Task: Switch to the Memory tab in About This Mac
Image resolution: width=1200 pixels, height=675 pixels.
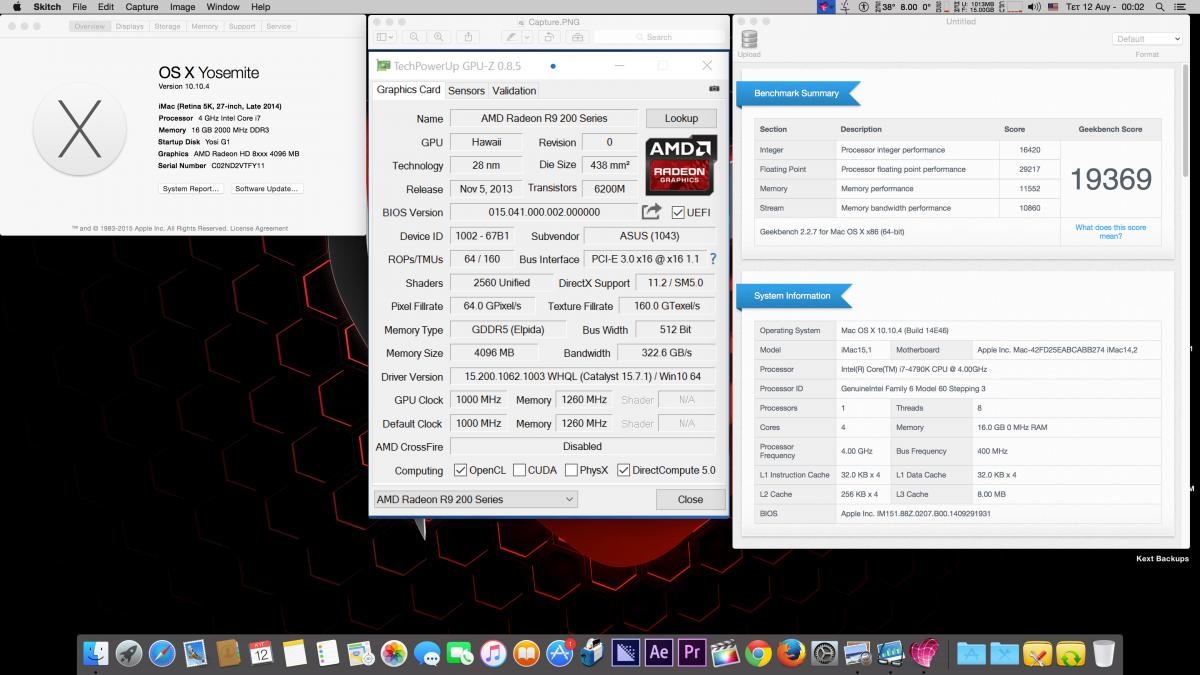Action: click(x=205, y=27)
